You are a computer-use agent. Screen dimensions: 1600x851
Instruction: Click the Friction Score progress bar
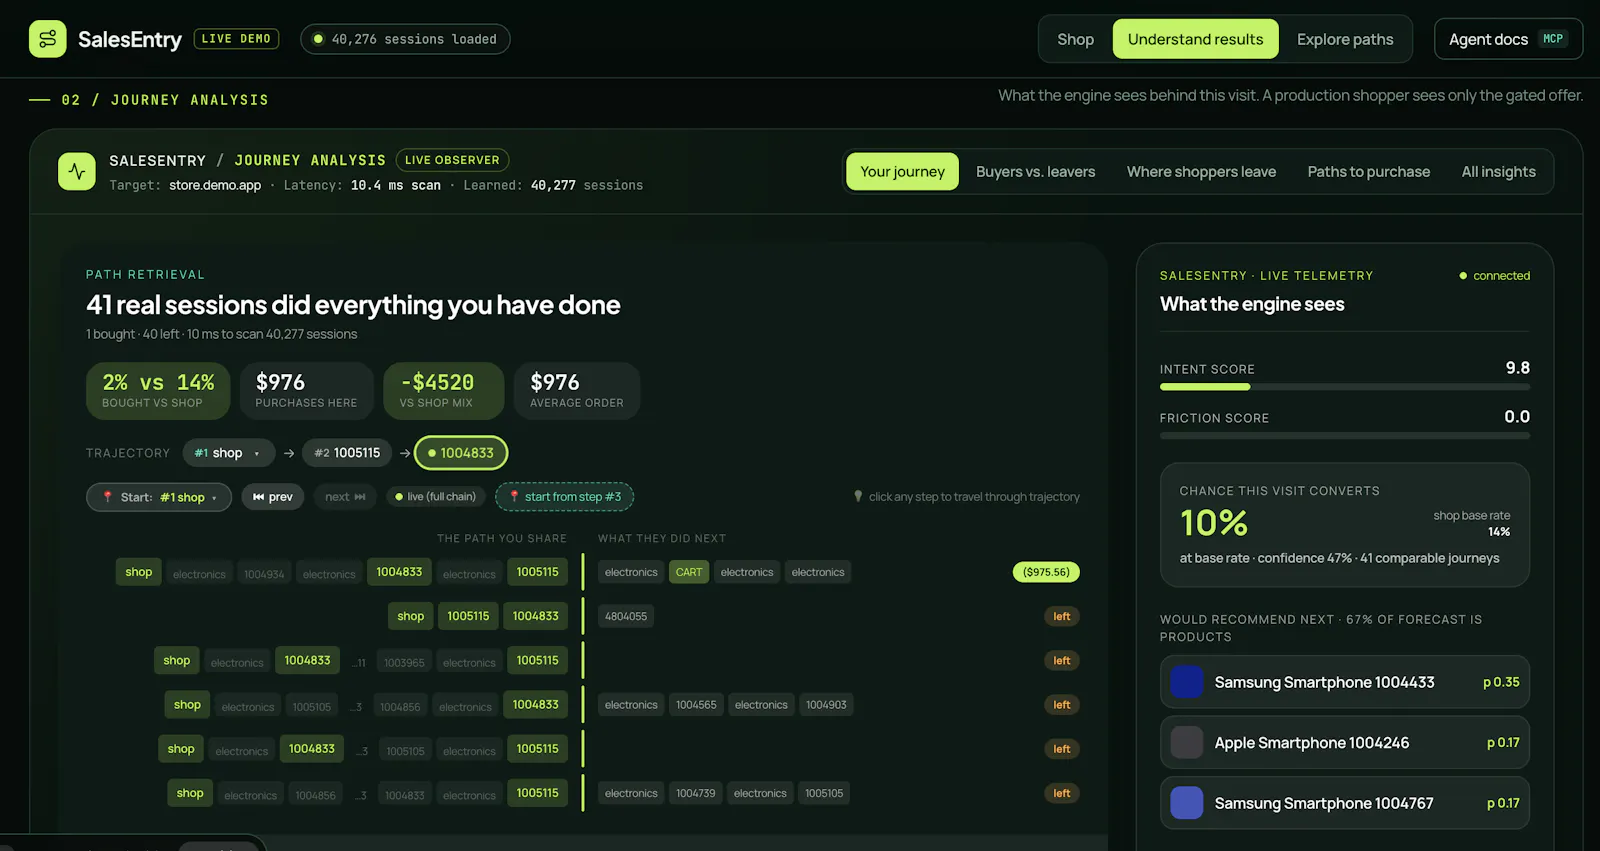click(1344, 436)
